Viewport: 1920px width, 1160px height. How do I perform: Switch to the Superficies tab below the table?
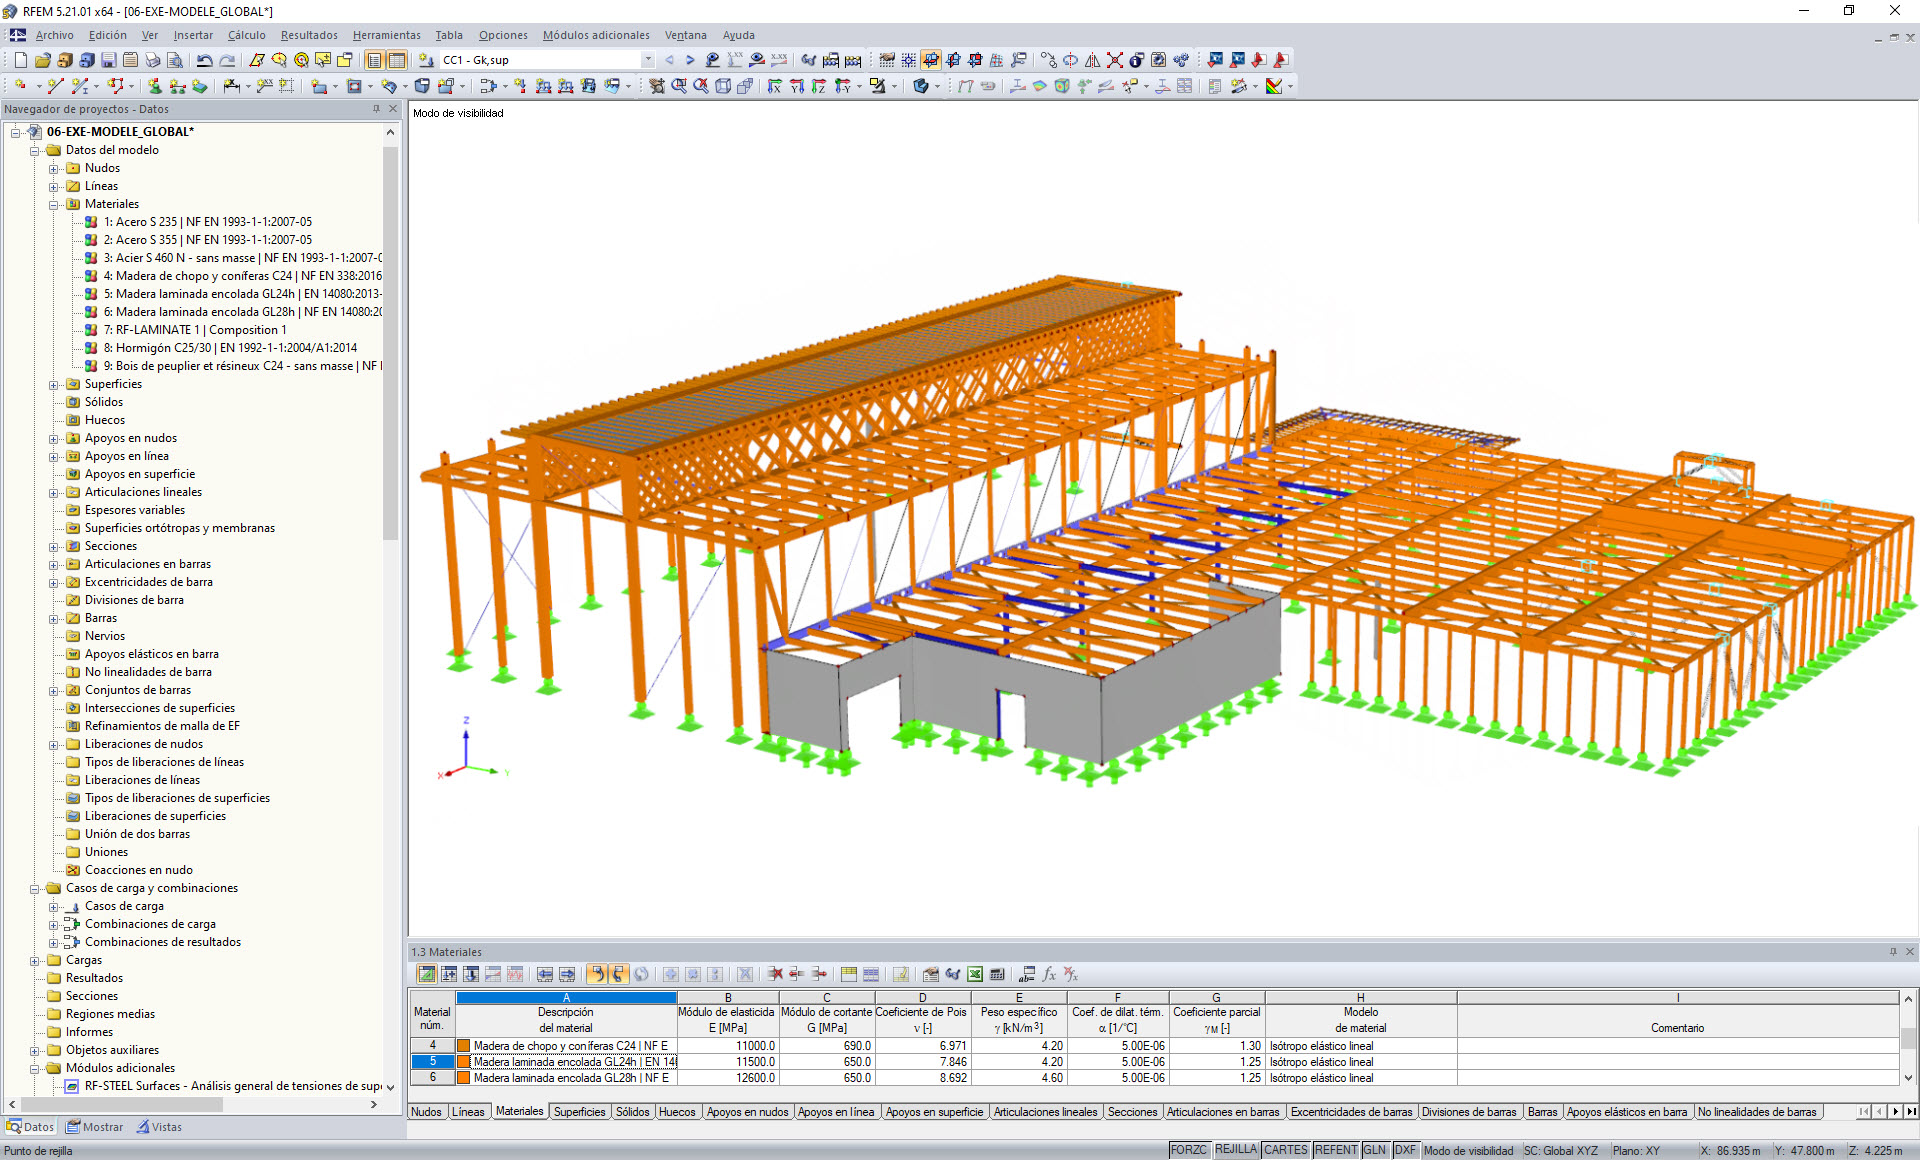pyautogui.click(x=579, y=1111)
